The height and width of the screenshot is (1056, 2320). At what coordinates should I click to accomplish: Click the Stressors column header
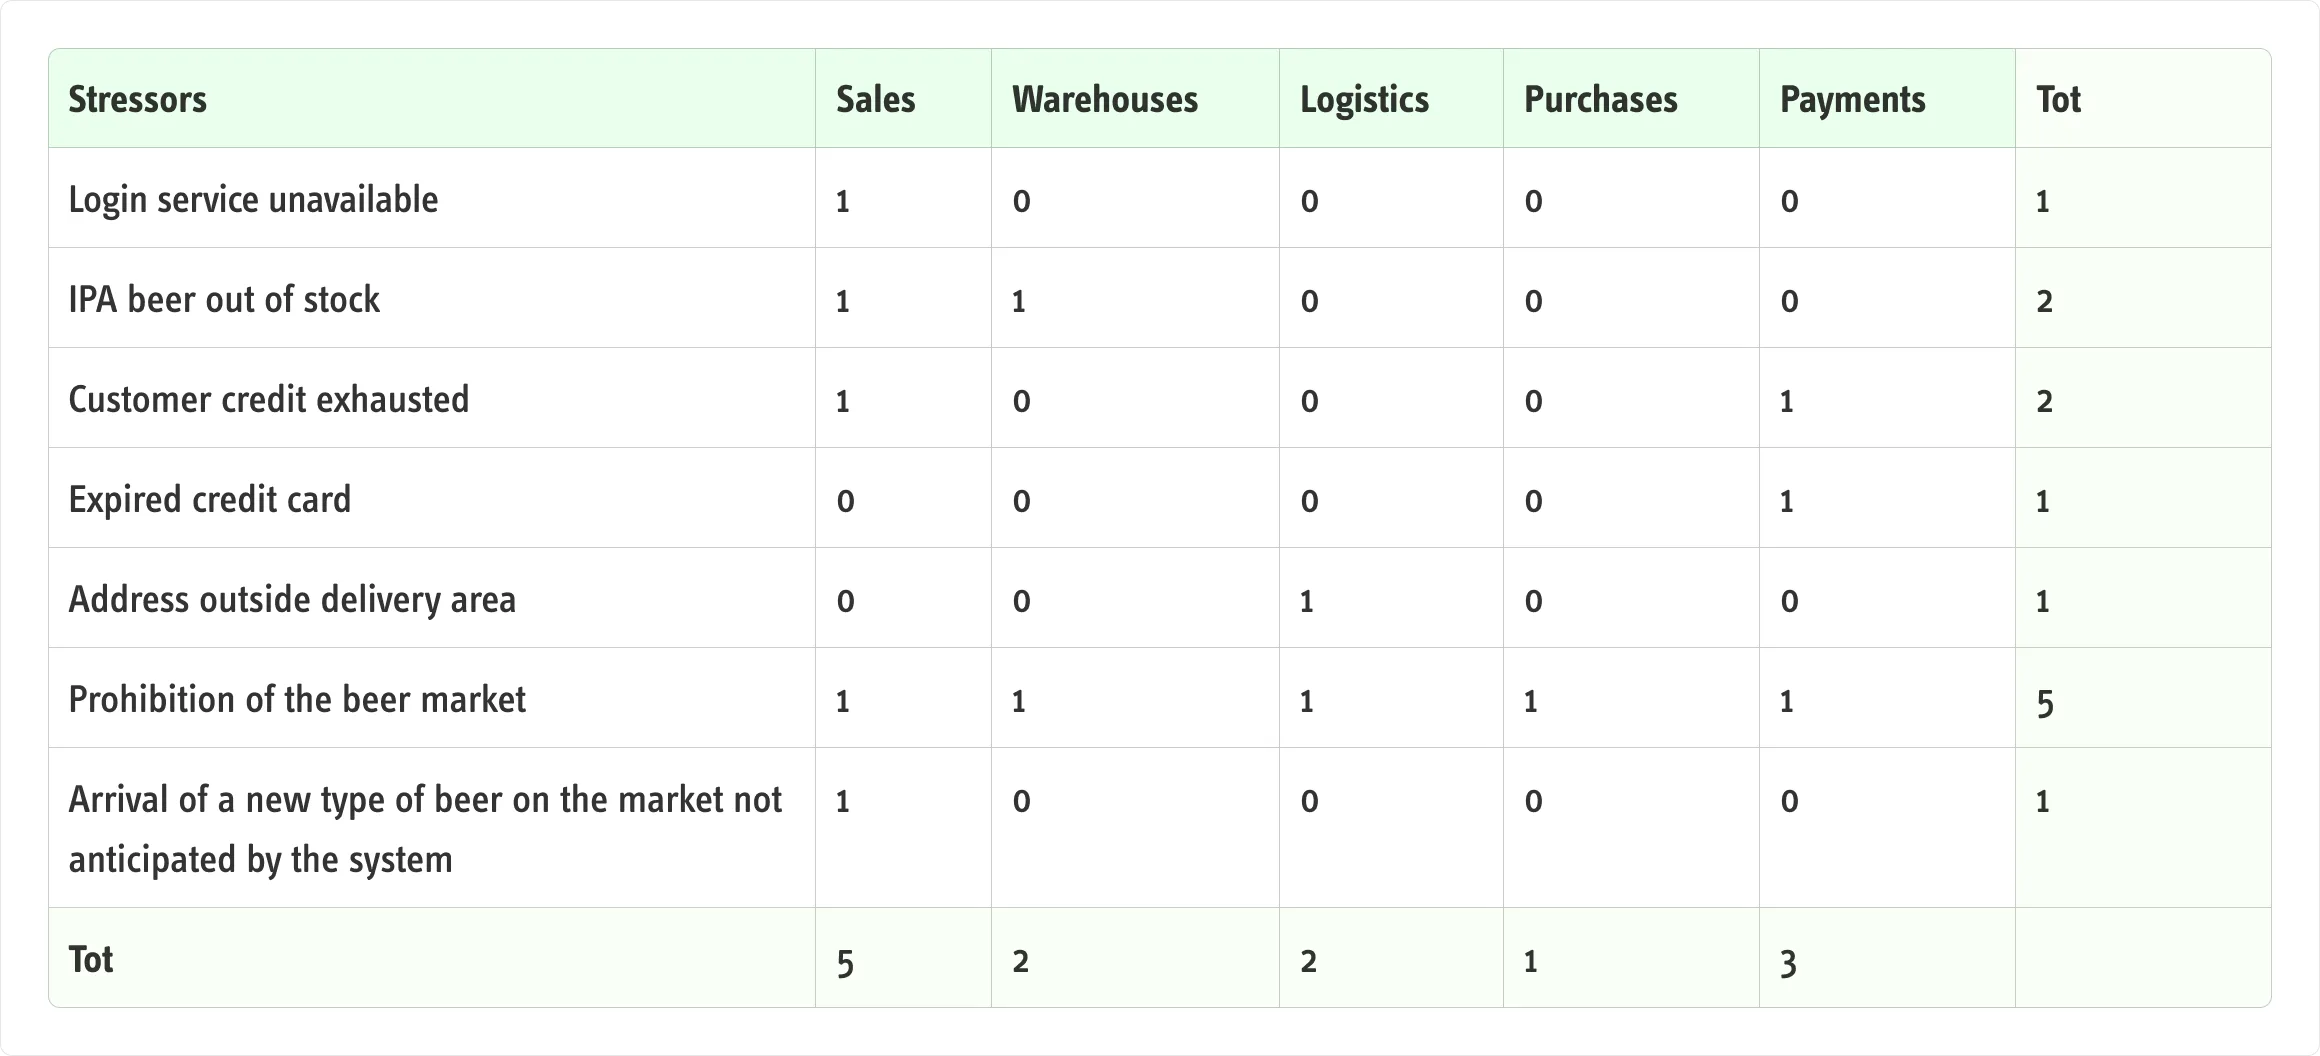pyautogui.click(x=137, y=99)
